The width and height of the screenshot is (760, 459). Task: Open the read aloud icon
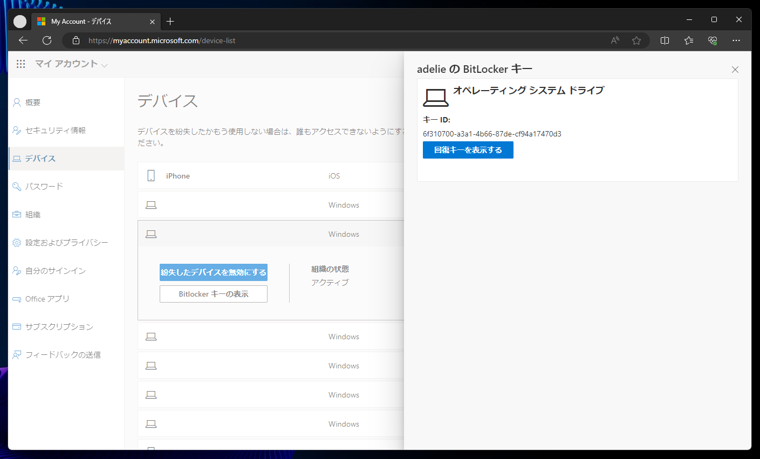point(615,41)
